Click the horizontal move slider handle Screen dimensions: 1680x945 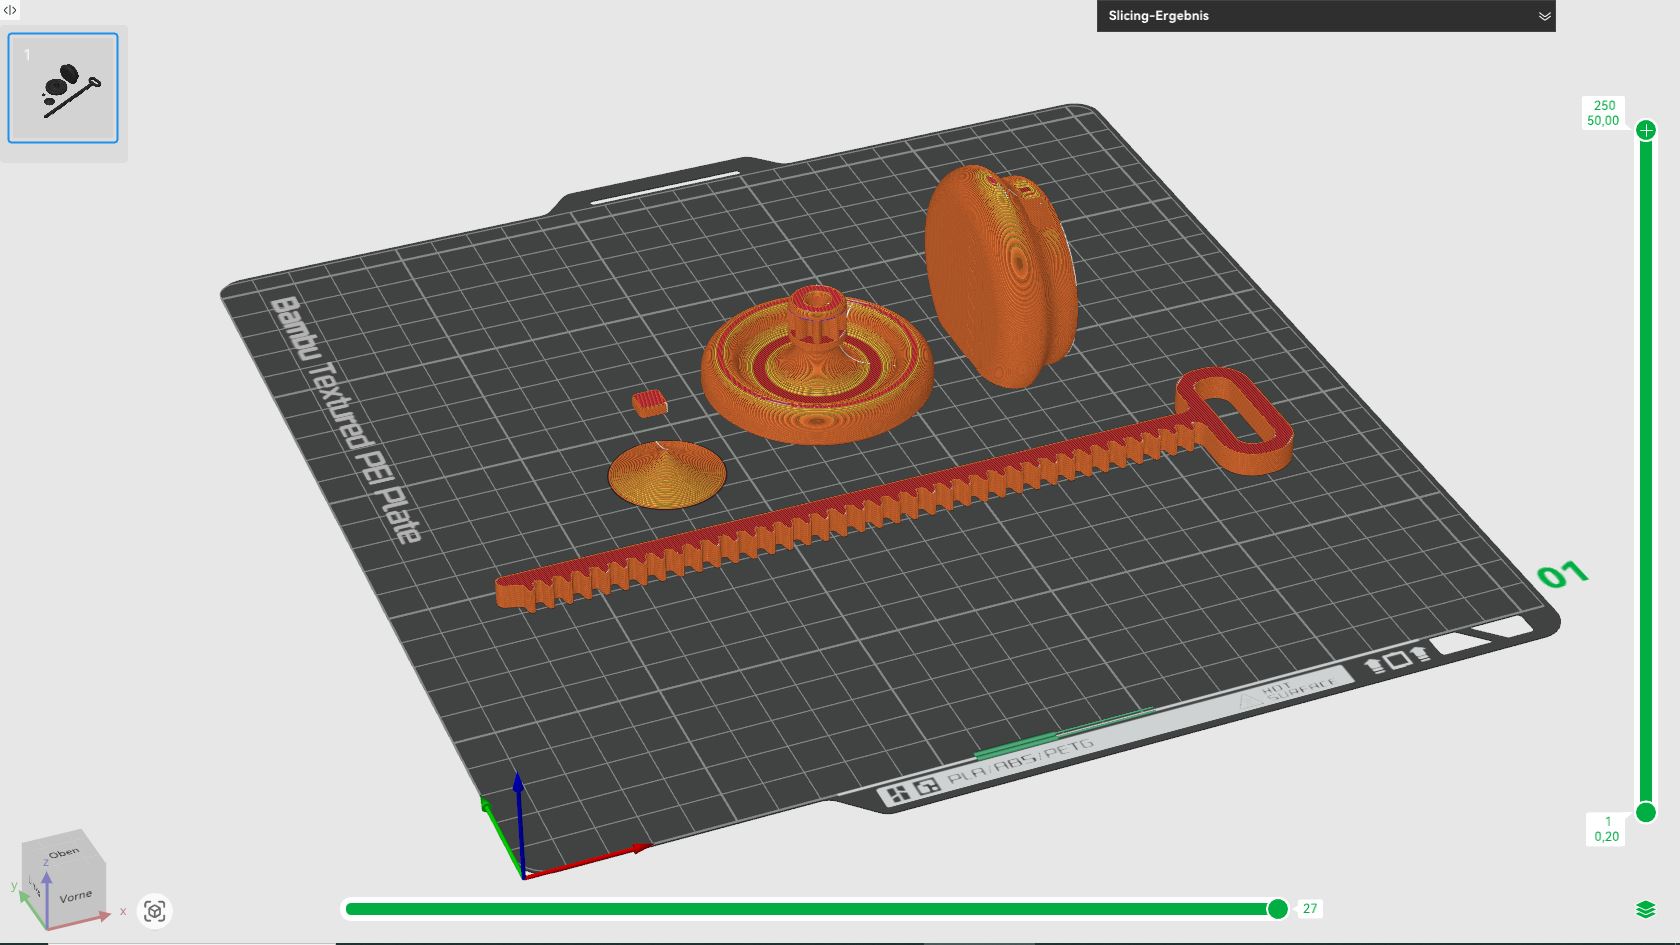[x=1278, y=909]
